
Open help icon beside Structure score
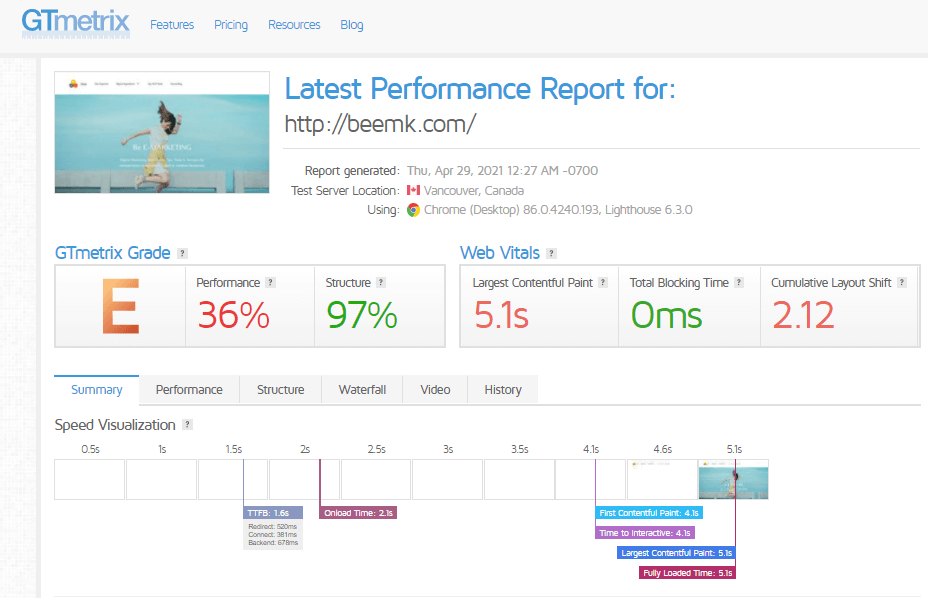[381, 282]
